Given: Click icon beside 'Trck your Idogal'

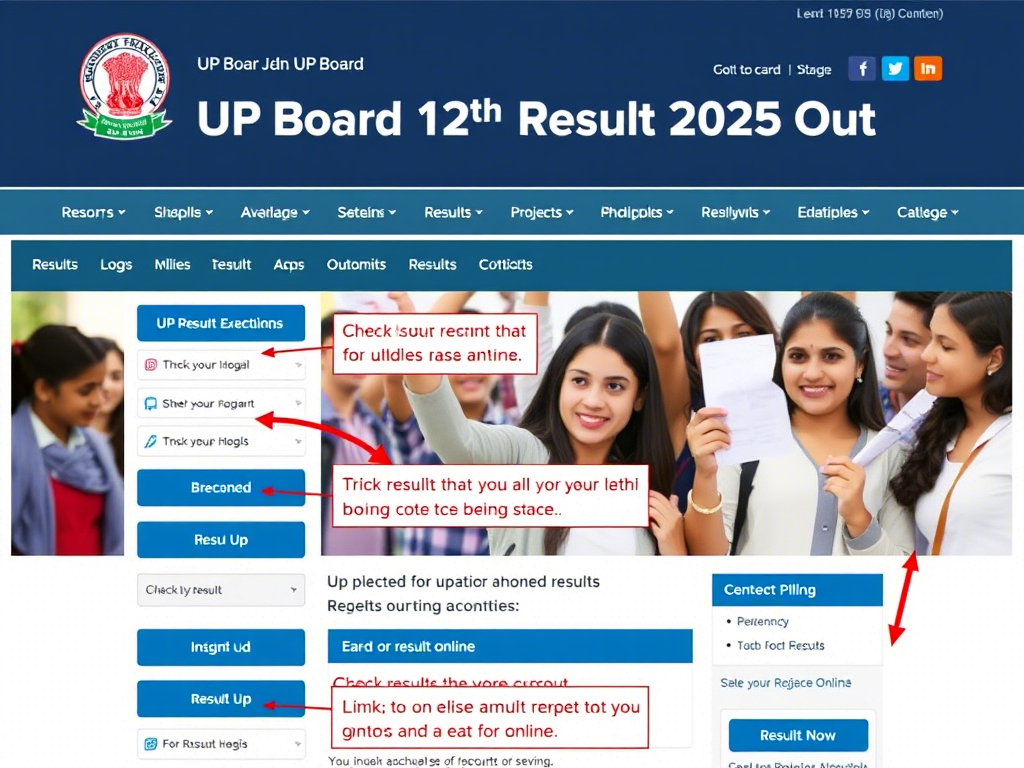Looking at the screenshot, I should point(151,364).
